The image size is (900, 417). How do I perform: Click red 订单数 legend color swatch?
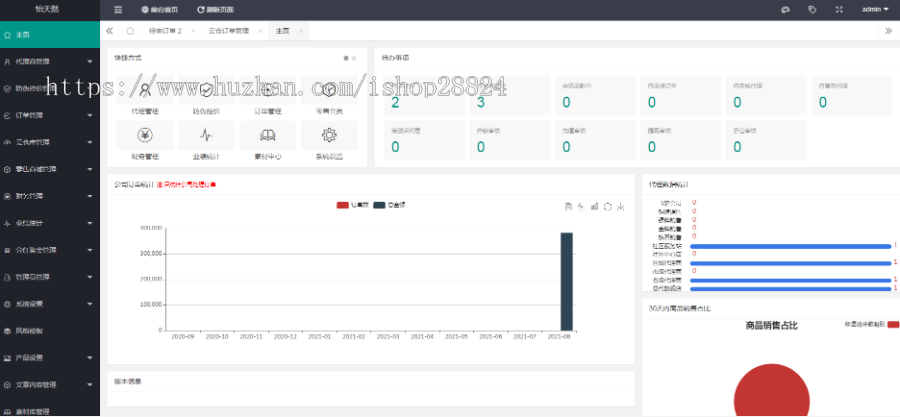point(343,205)
